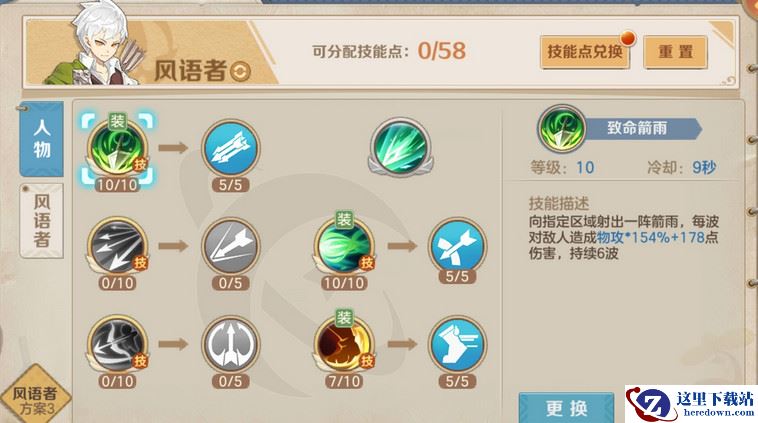Image resolution: width=758 pixels, height=423 pixels.
Task: Open the 人物 tab
Action: [x=42, y=139]
